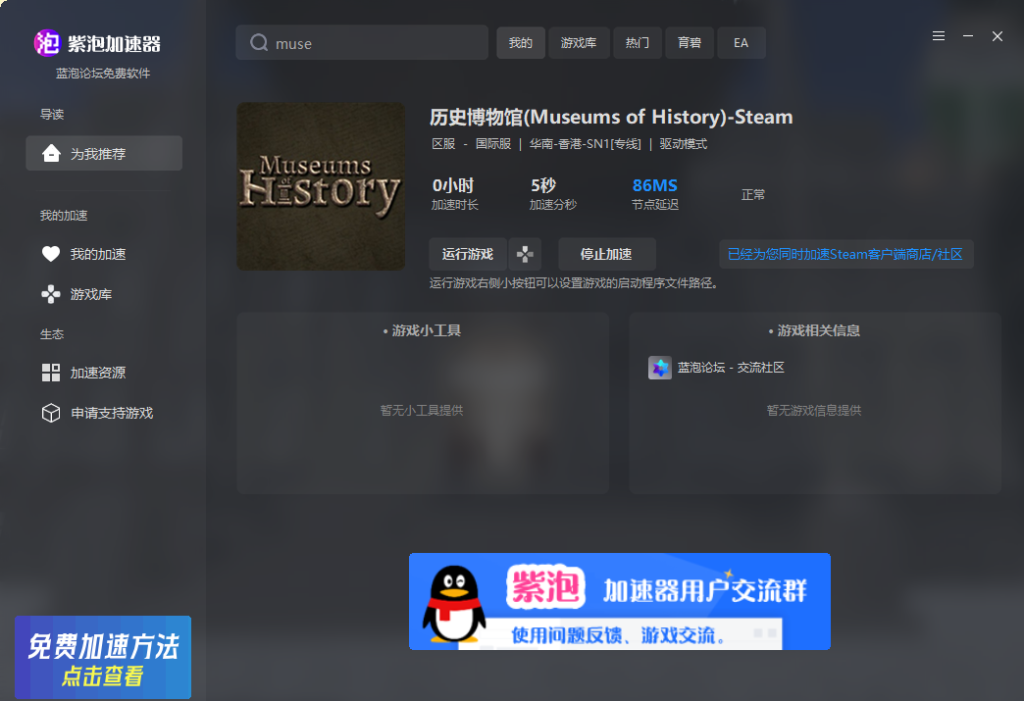Switch to the 我的 tab

(x=520, y=43)
